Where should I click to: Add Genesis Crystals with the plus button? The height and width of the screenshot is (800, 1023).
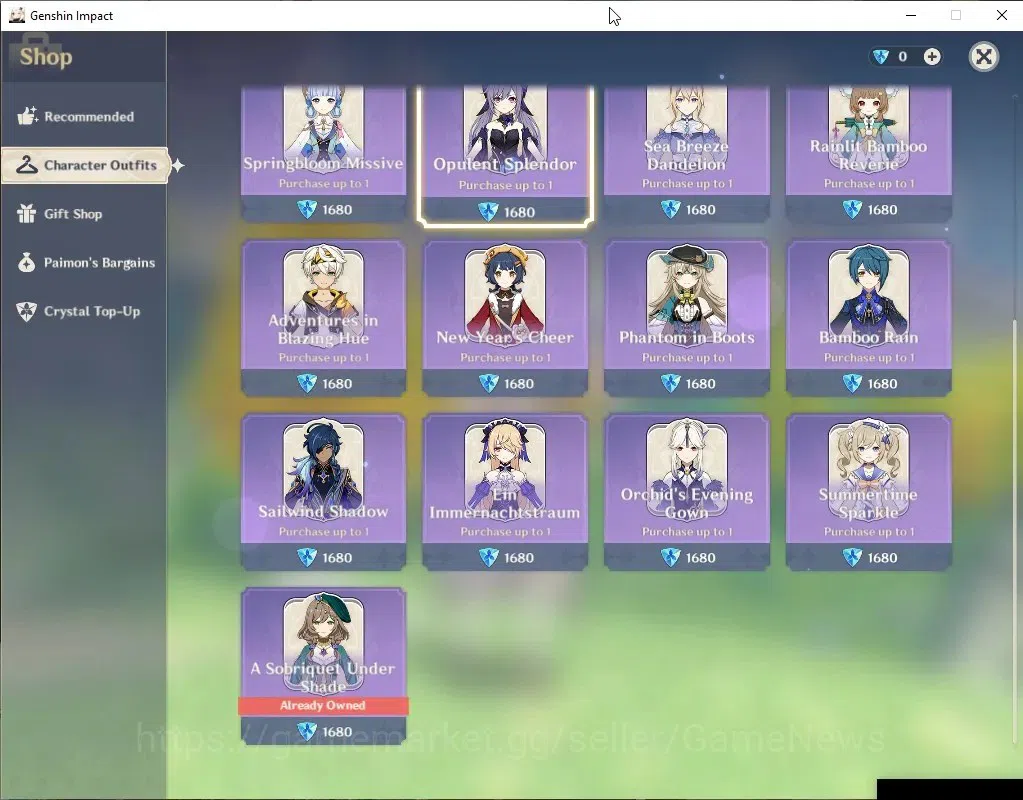932,57
